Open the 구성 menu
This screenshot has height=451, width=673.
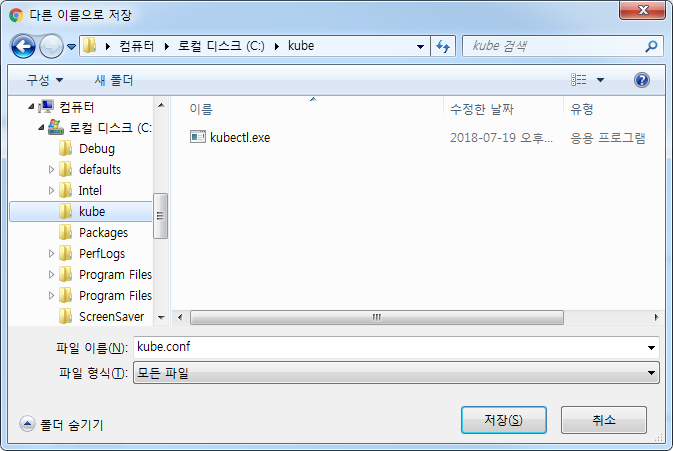tap(45, 80)
